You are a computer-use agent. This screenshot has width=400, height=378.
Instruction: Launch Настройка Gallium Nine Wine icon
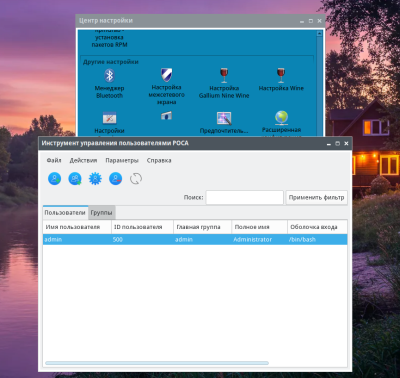click(224, 75)
